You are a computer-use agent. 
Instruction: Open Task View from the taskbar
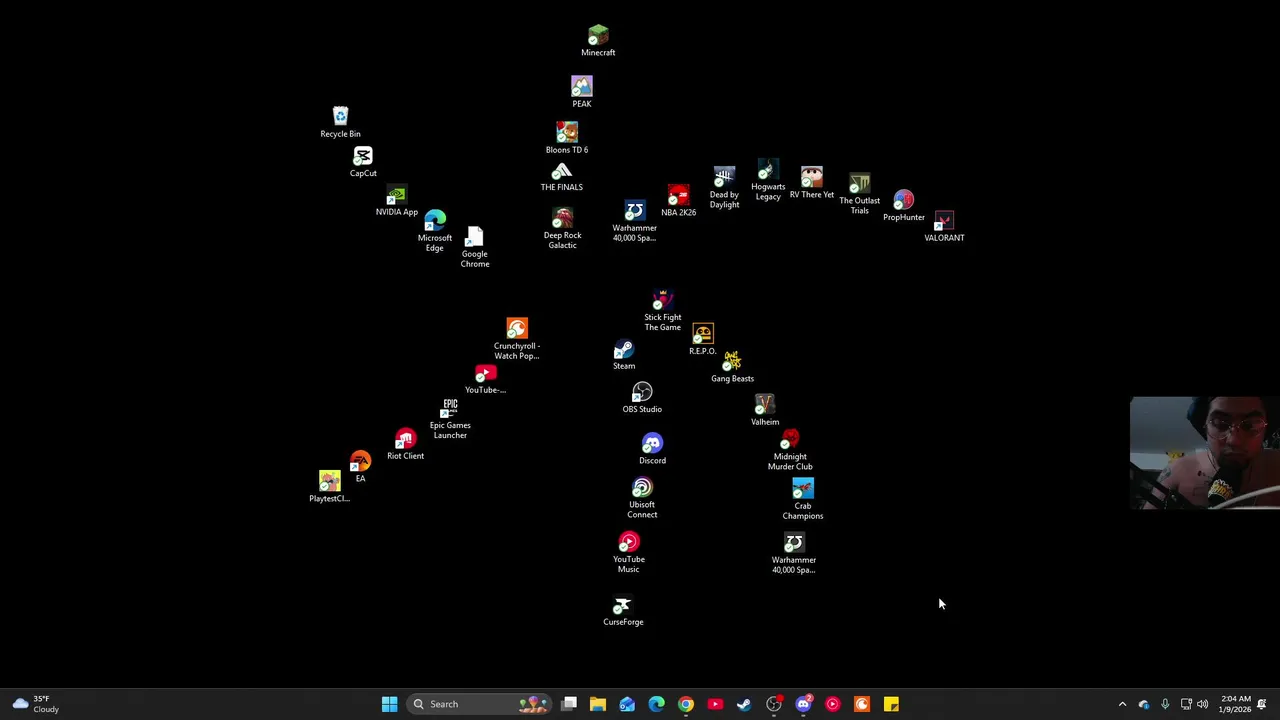[569, 704]
